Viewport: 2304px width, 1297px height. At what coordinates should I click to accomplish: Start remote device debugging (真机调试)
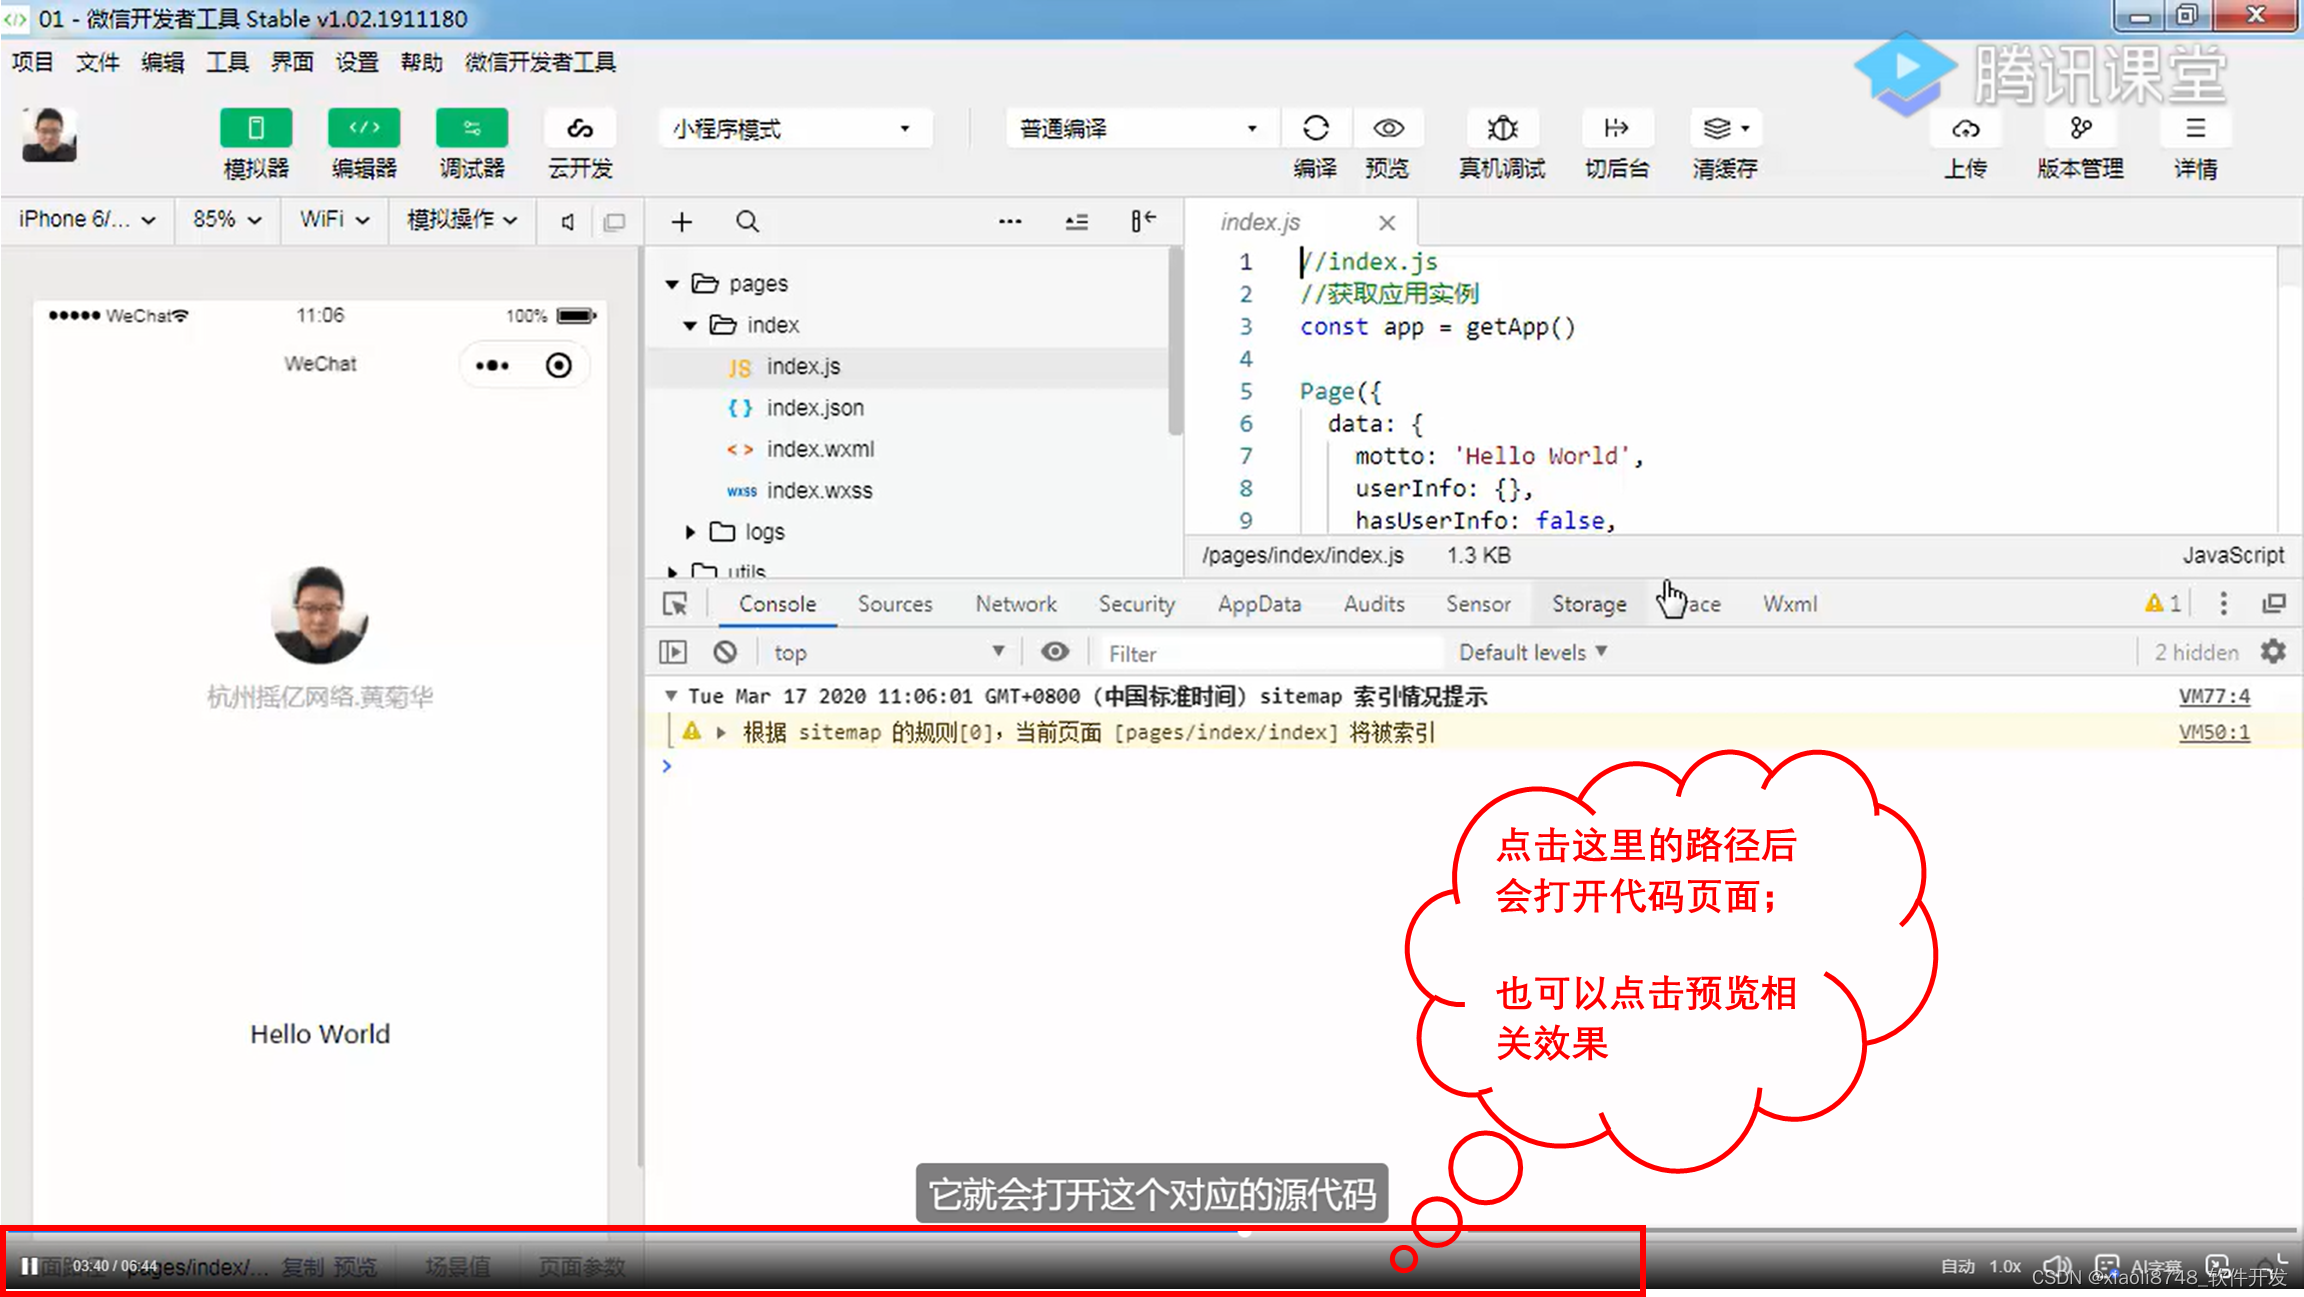[1502, 128]
